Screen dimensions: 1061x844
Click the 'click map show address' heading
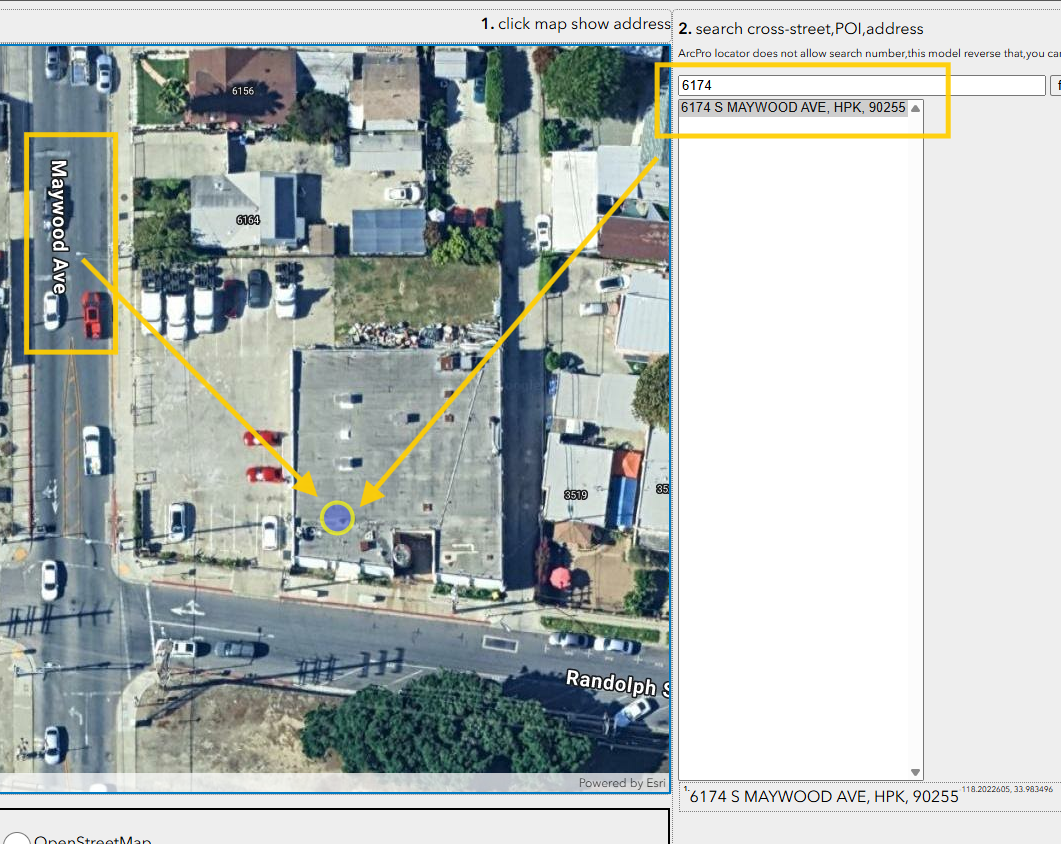[575, 24]
